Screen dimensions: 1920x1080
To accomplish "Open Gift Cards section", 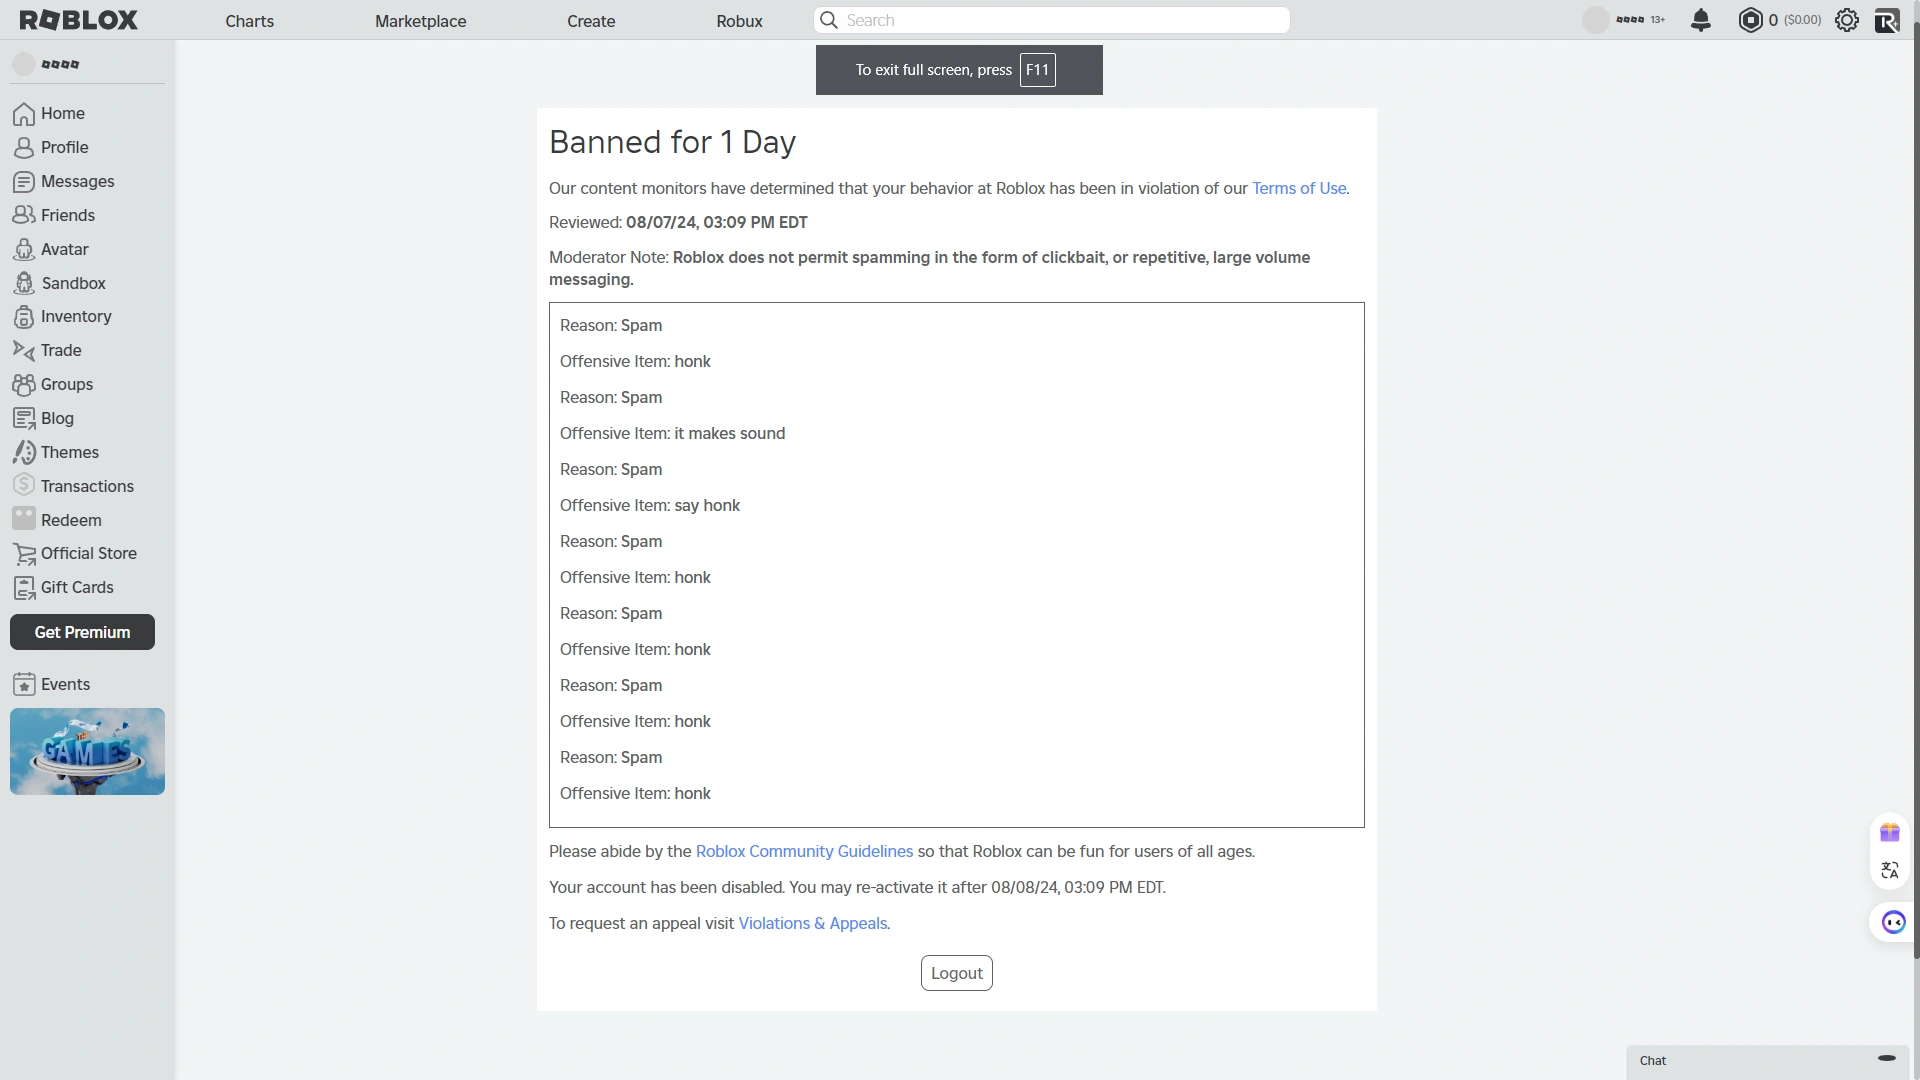I will click(76, 586).
